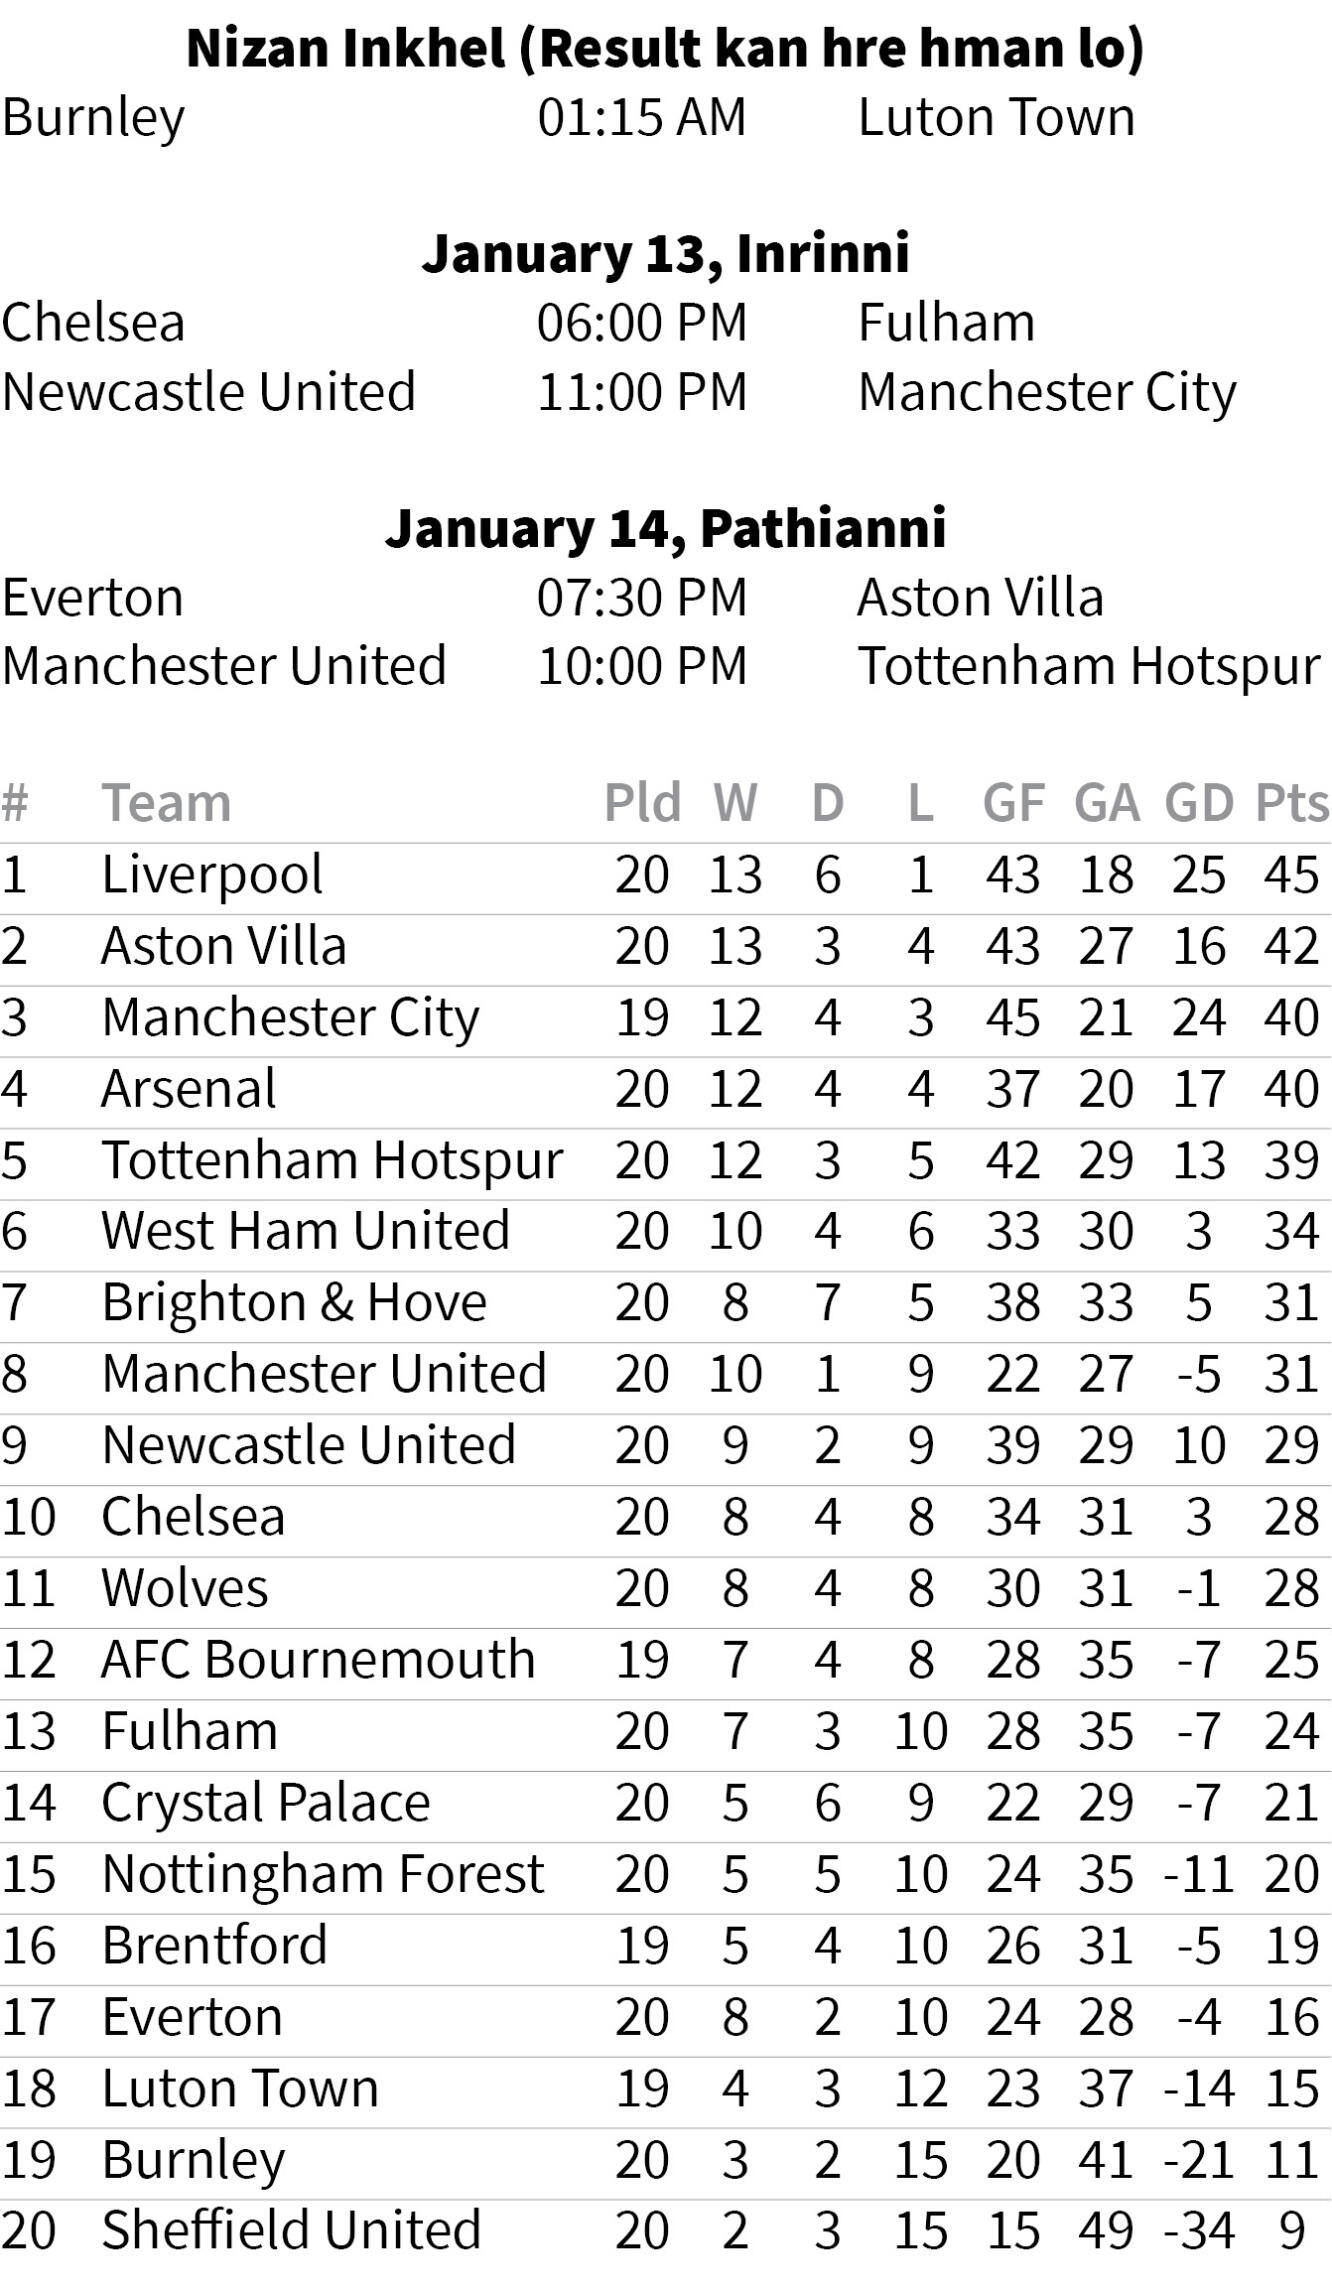
Task: Click the Nizan Inkhel results heading
Action: (x=665, y=48)
